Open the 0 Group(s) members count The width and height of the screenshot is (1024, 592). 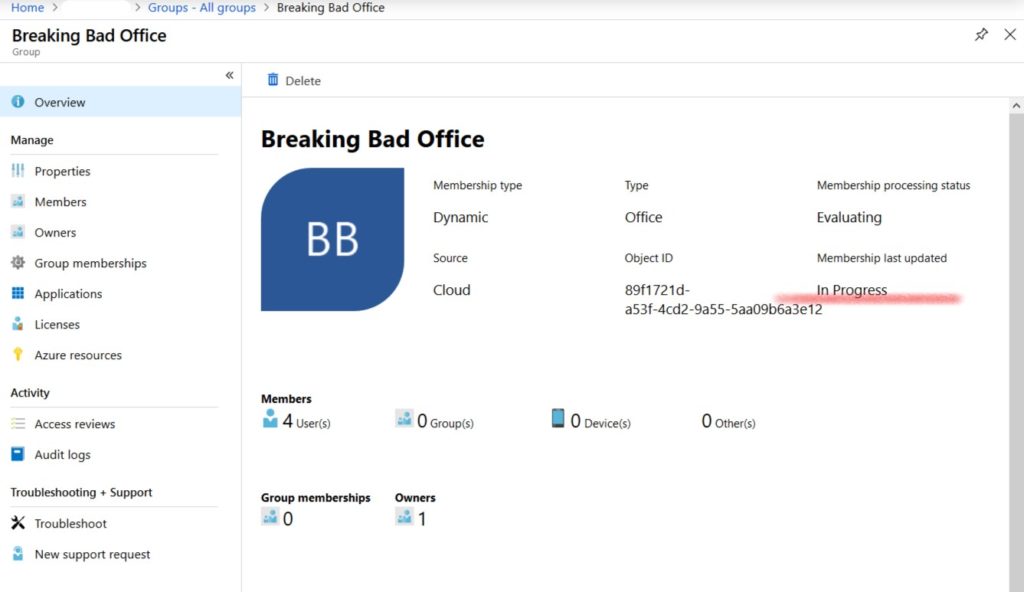pos(445,421)
